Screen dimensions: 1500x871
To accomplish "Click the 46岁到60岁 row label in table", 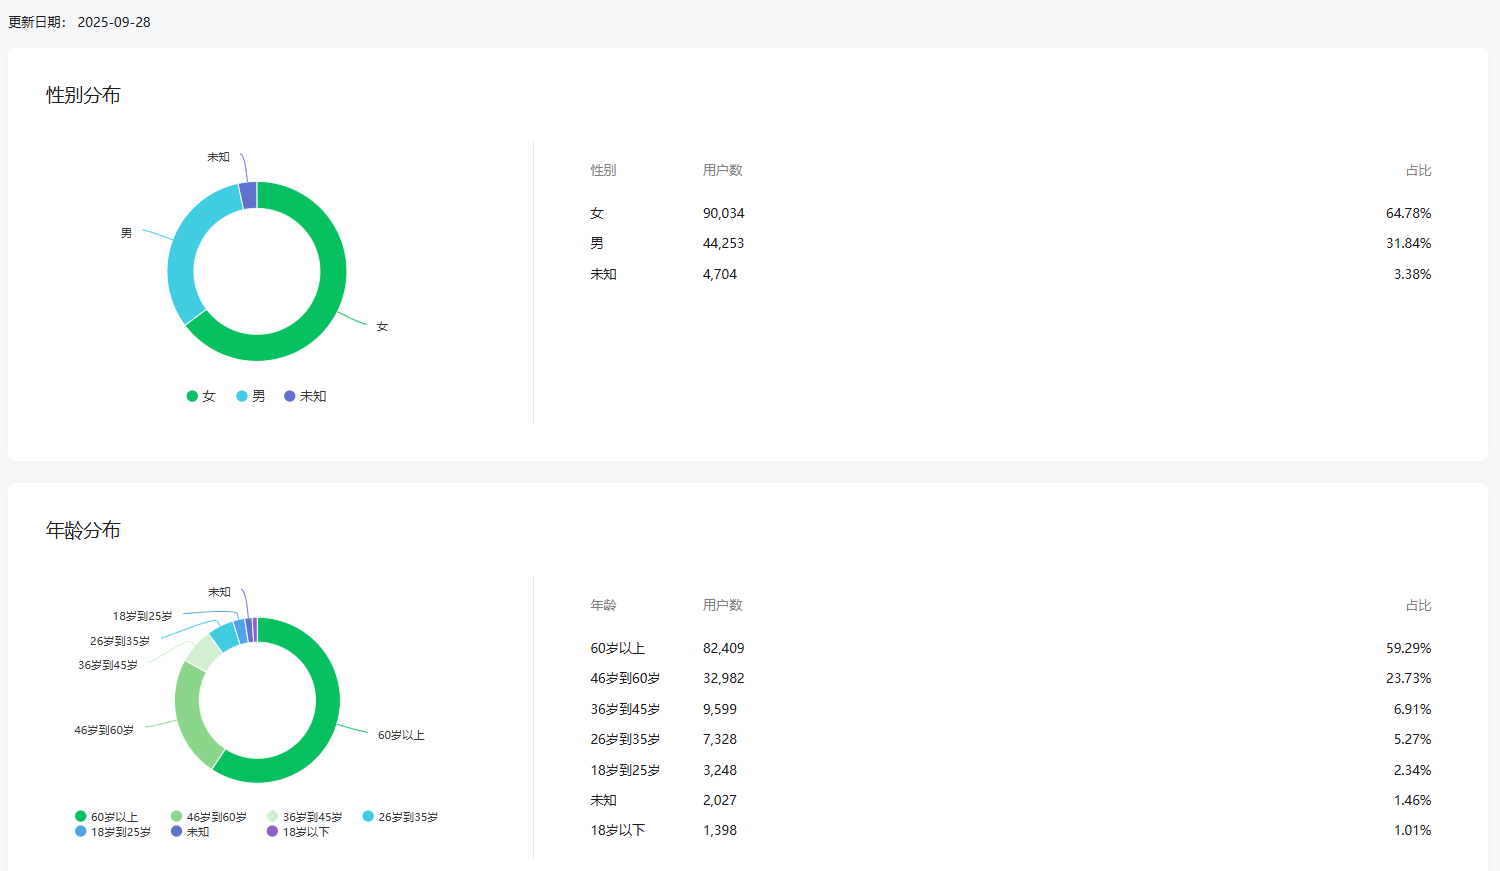I will (x=625, y=678).
